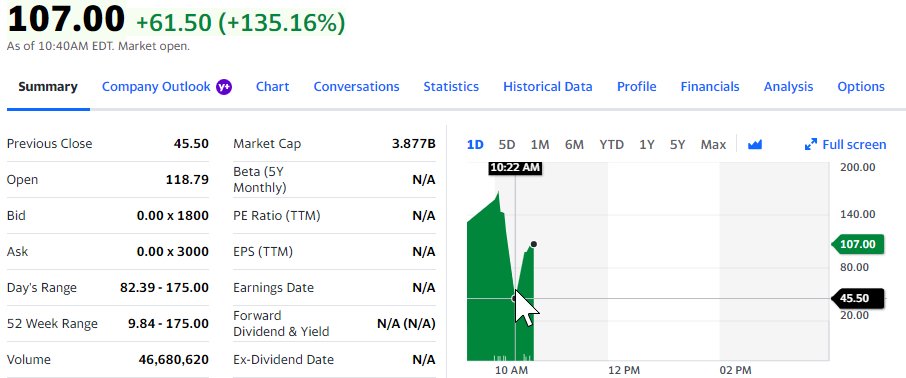Switch to the Statistics tab
Screen dimensions: 906x378
451,87
